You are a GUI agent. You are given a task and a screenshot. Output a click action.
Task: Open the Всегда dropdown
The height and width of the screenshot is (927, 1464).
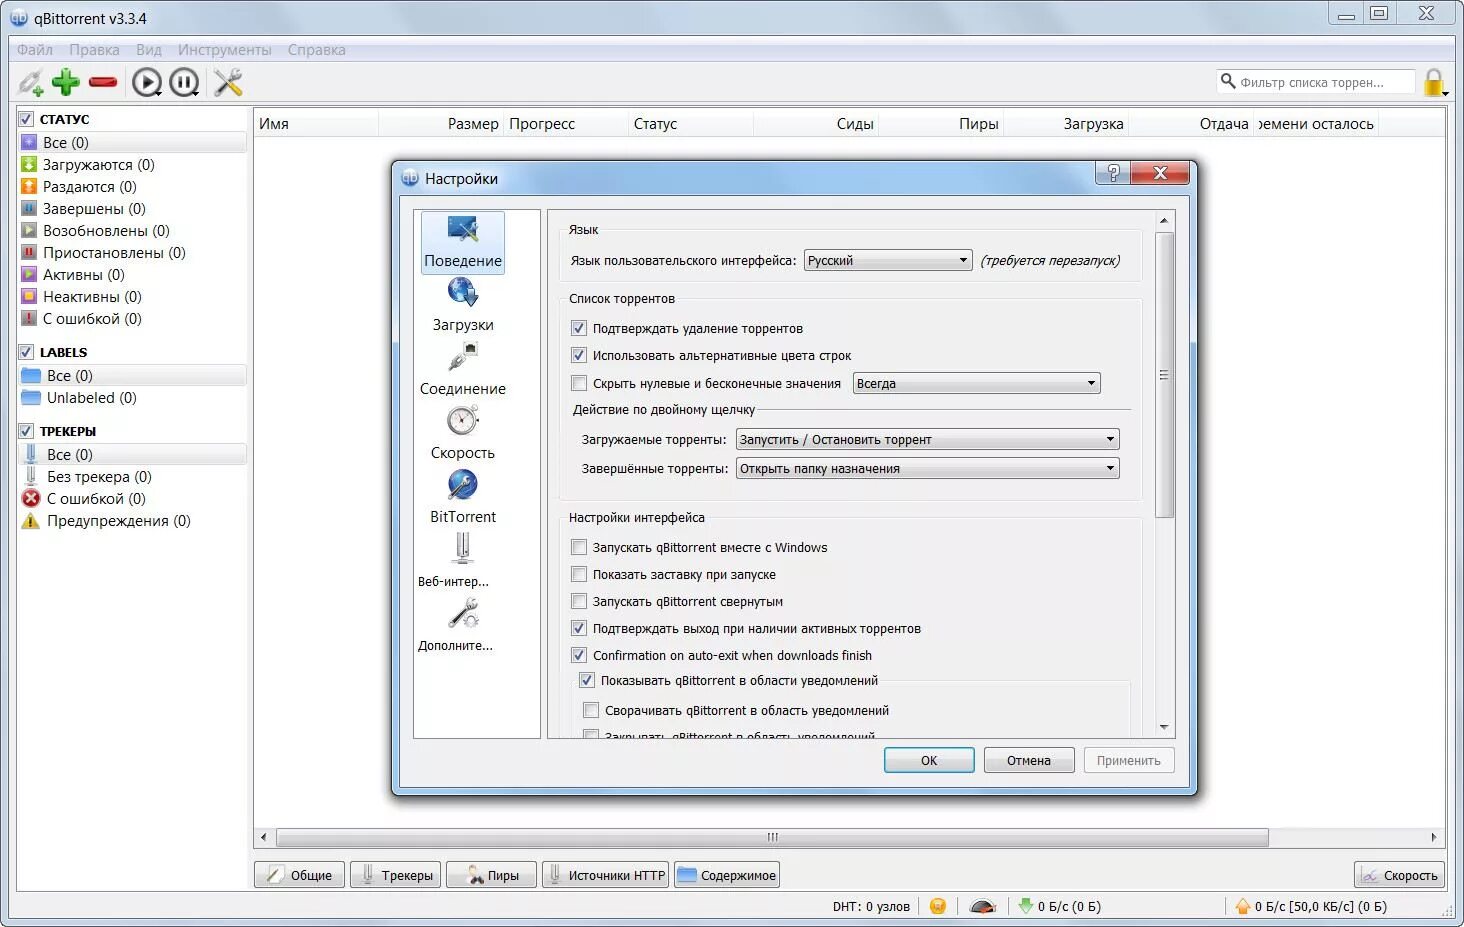point(977,384)
